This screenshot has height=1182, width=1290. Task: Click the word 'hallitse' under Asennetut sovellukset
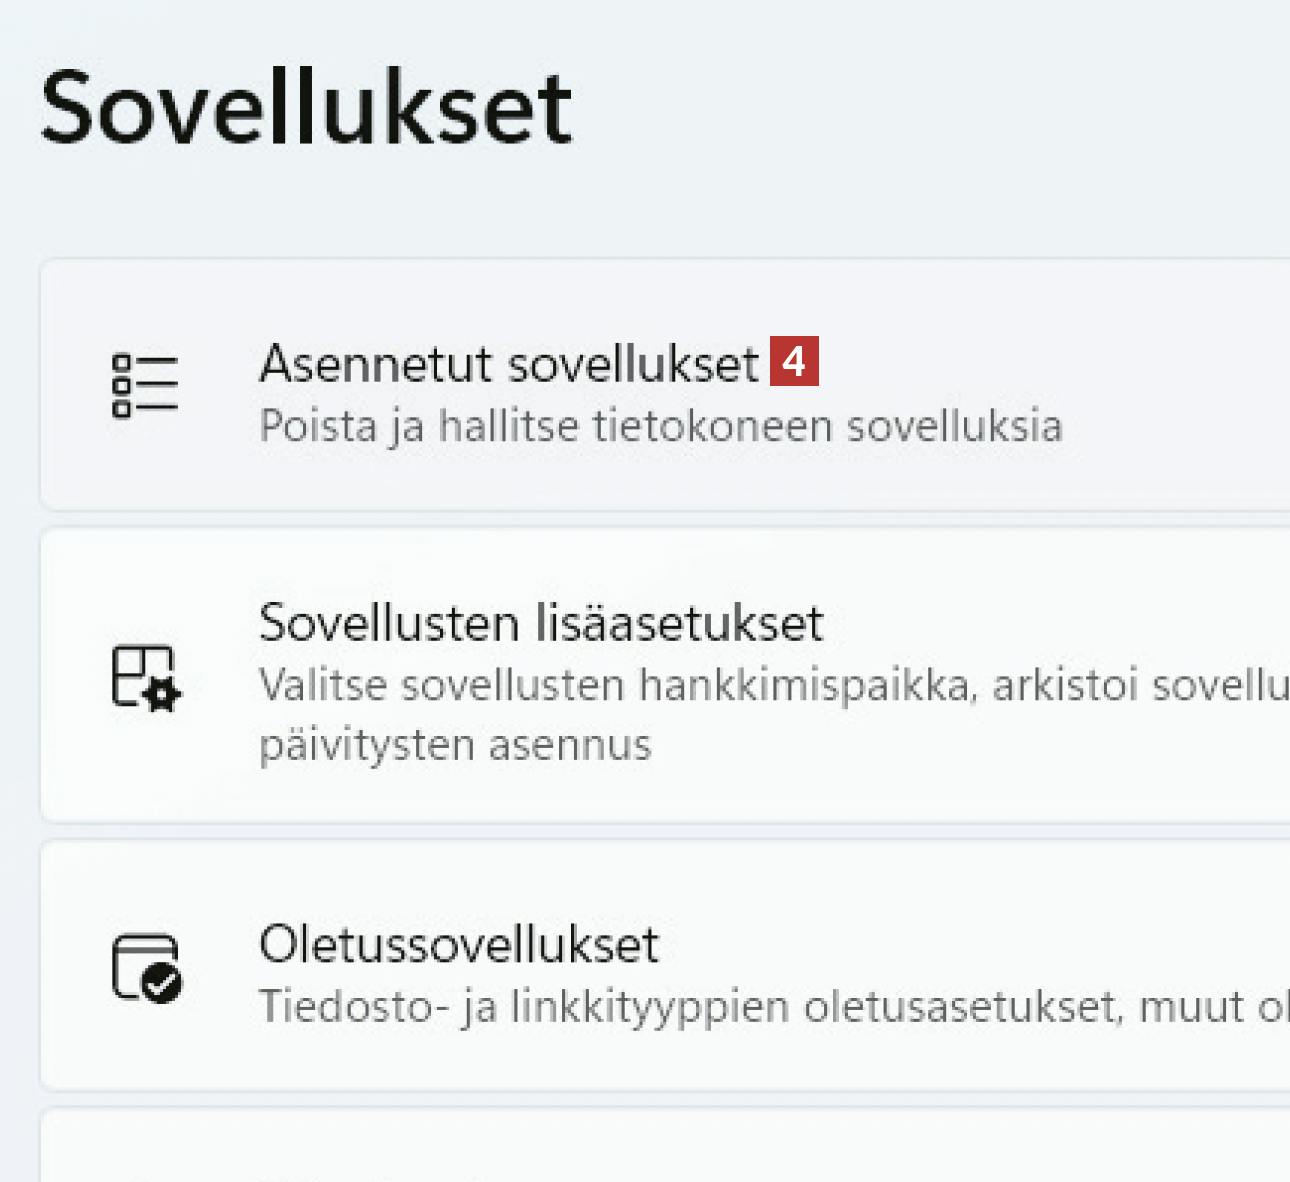[x=508, y=426]
